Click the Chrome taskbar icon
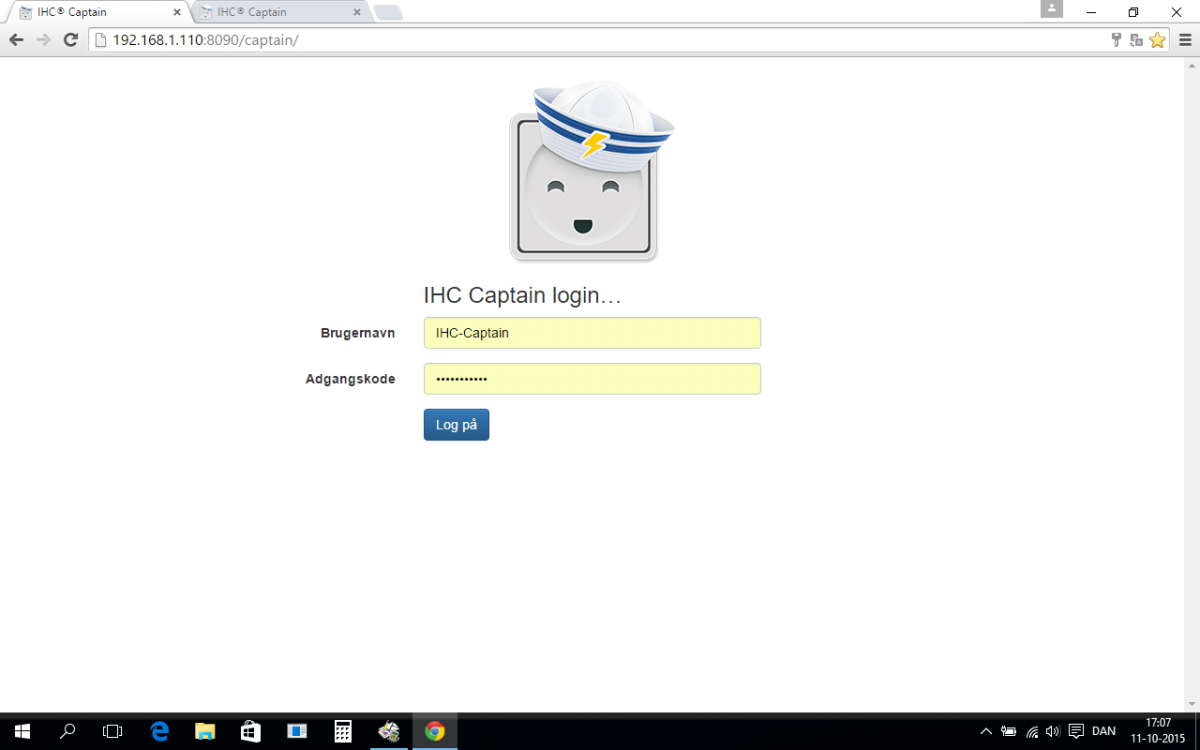The width and height of the screenshot is (1200, 750). (434, 731)
